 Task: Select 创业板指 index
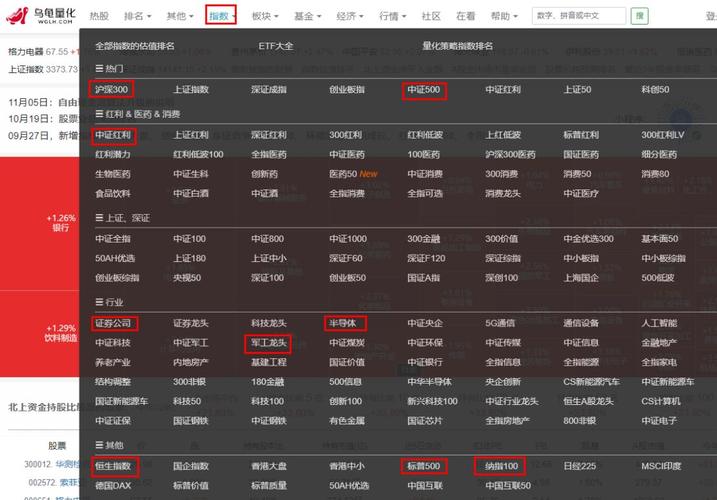(x=347, y=89)
